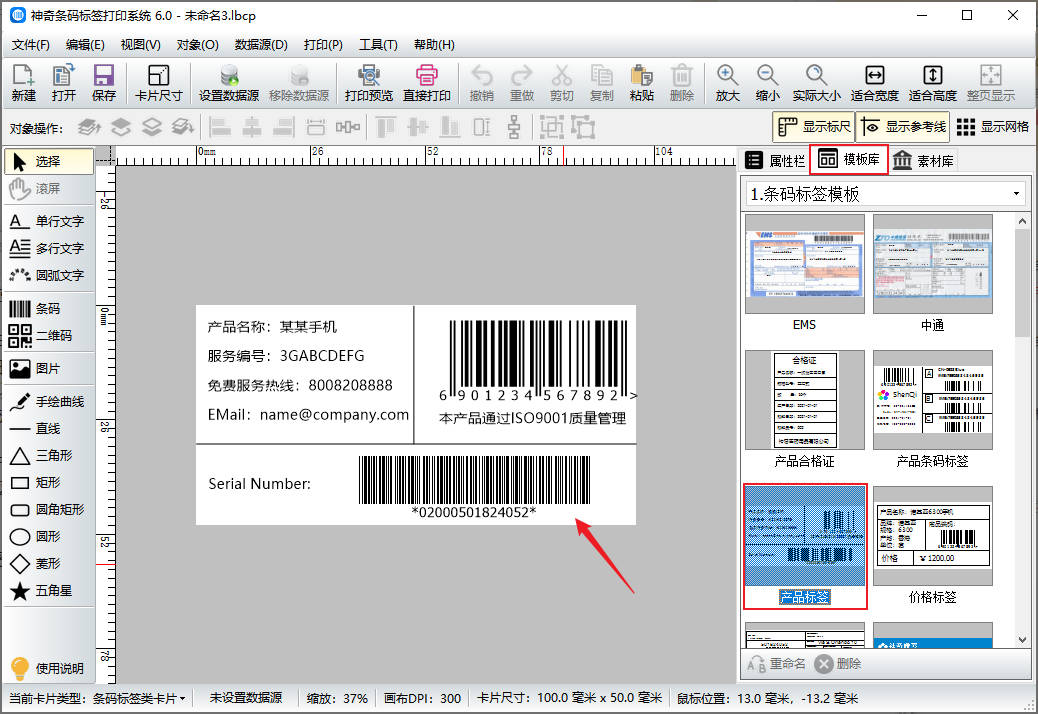The height and width of the screenshot is (714, 1038).
Task: Open the 条码标签模板 template category dropdown
Action: 885,194
